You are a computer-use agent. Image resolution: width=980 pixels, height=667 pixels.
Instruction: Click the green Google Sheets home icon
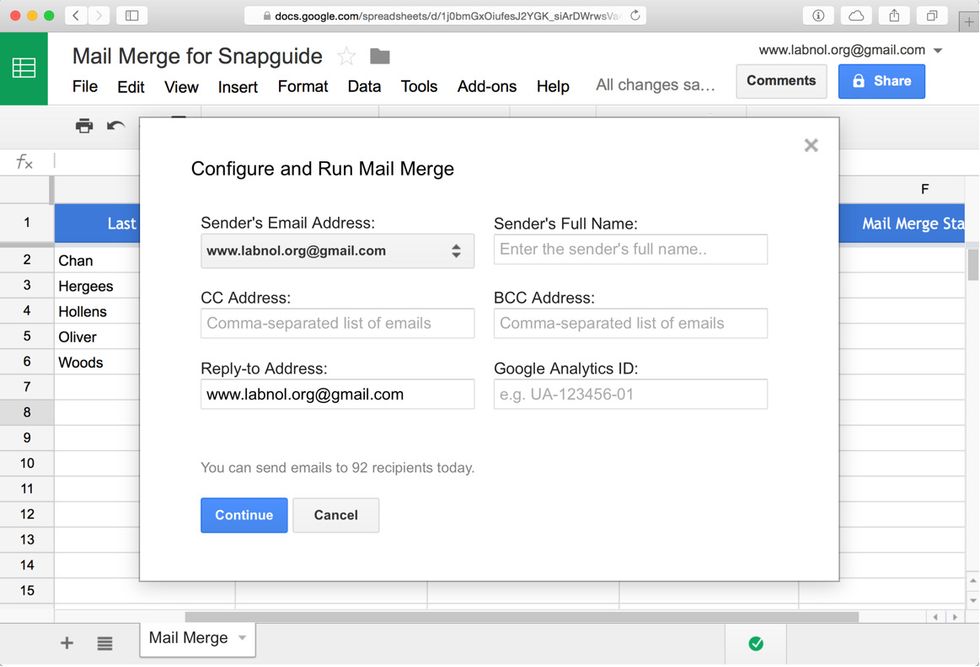tap(22, 68)
